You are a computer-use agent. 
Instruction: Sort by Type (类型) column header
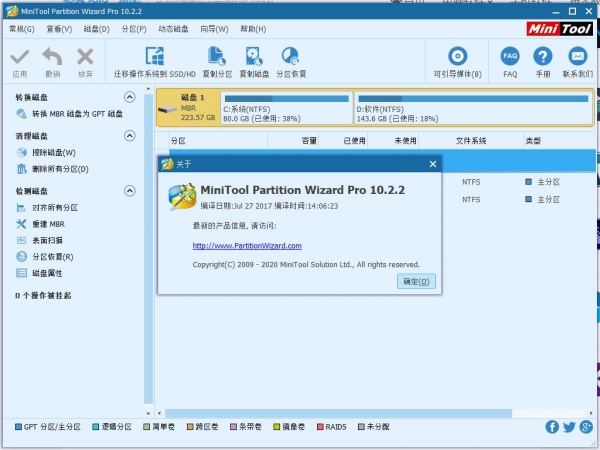pyautogui.click(x=560, y=141)
